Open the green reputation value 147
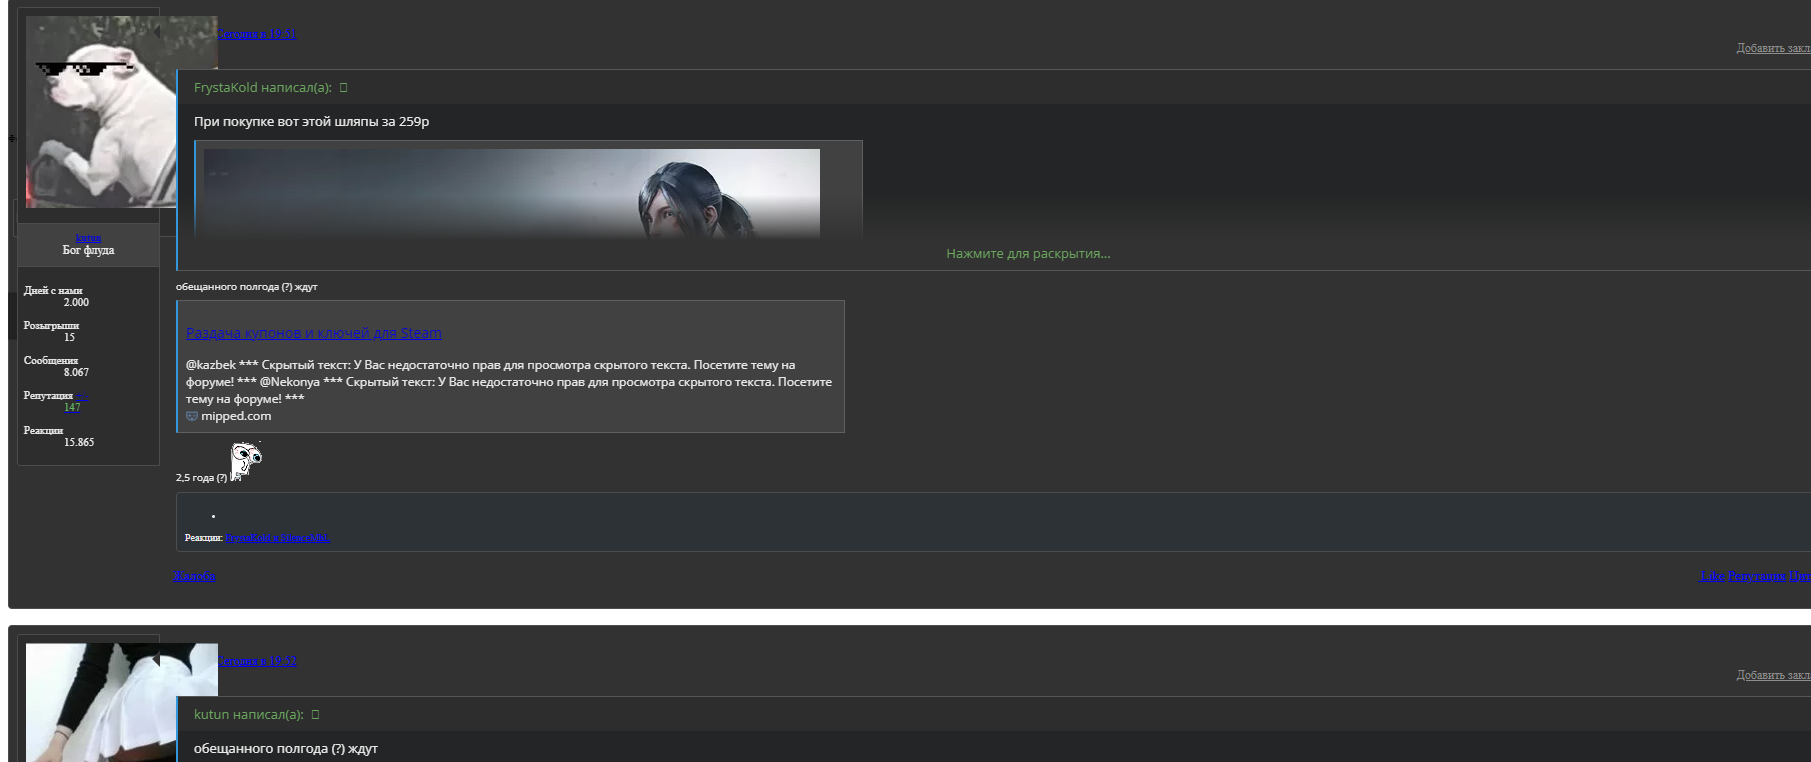1811x762 pixels. pyautogui.click(x=72, y=408)
